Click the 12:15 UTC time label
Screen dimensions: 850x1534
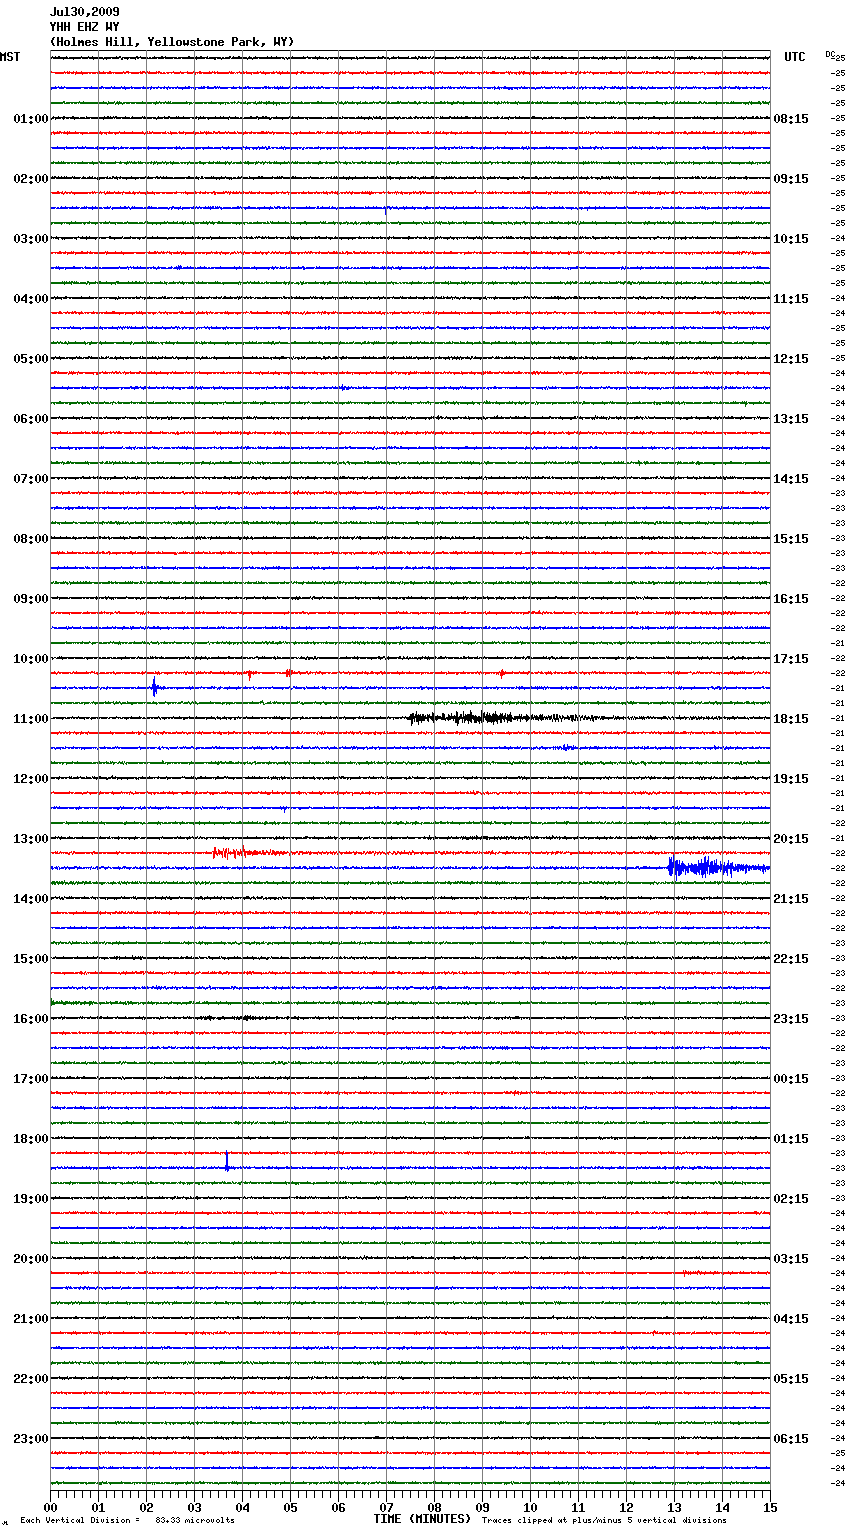pyautogui.click(x=791, y=359)
